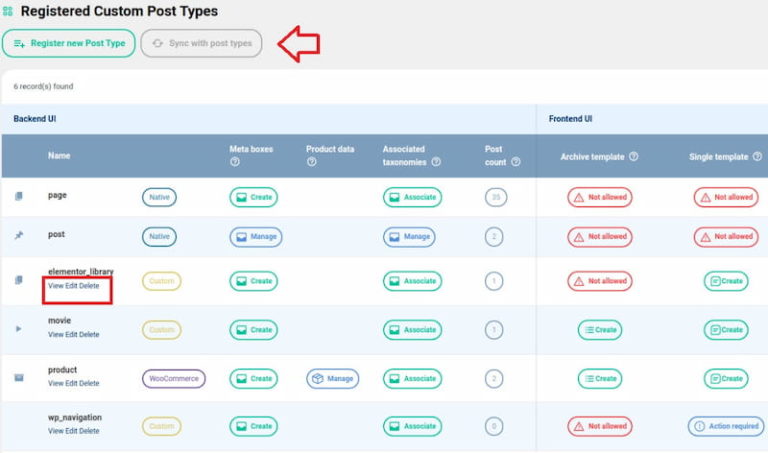Click the elementor_library row document icon

tap(19, 280)
